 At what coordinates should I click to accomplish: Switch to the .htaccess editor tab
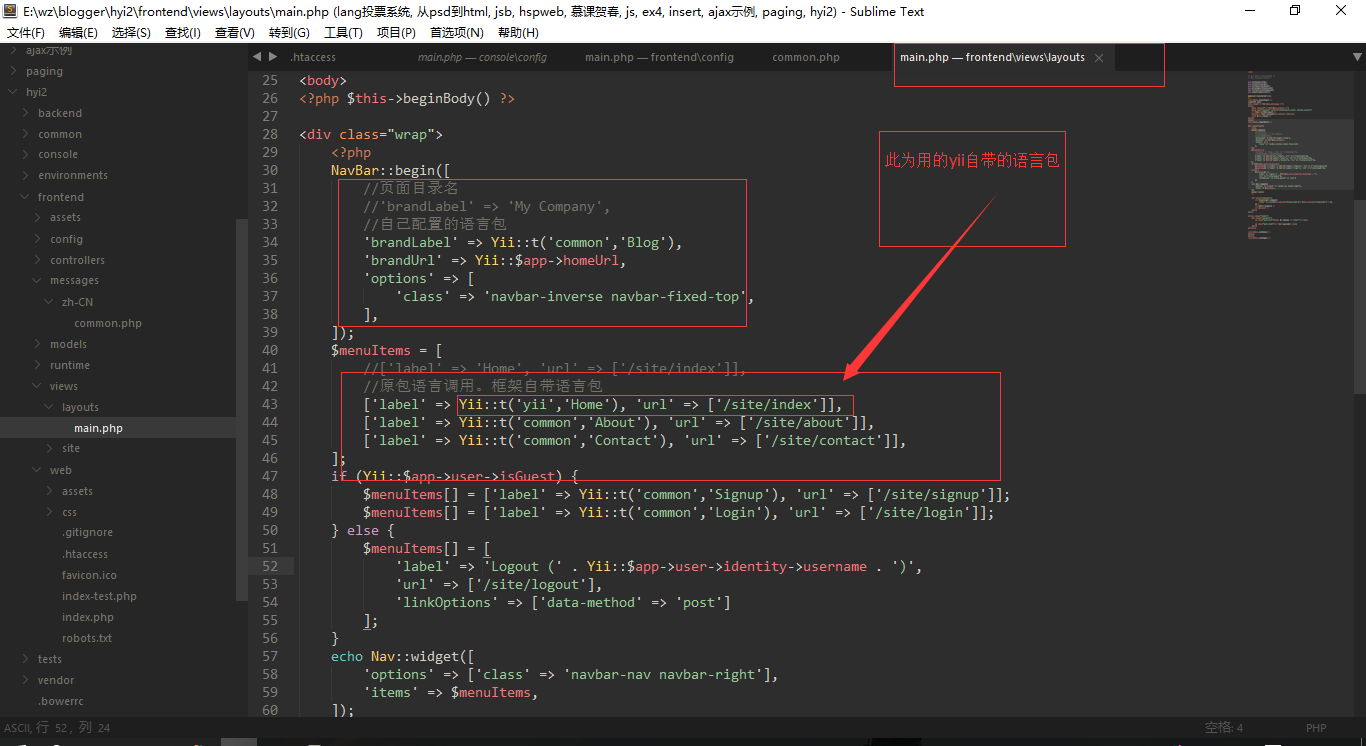(x=313, y=57)
